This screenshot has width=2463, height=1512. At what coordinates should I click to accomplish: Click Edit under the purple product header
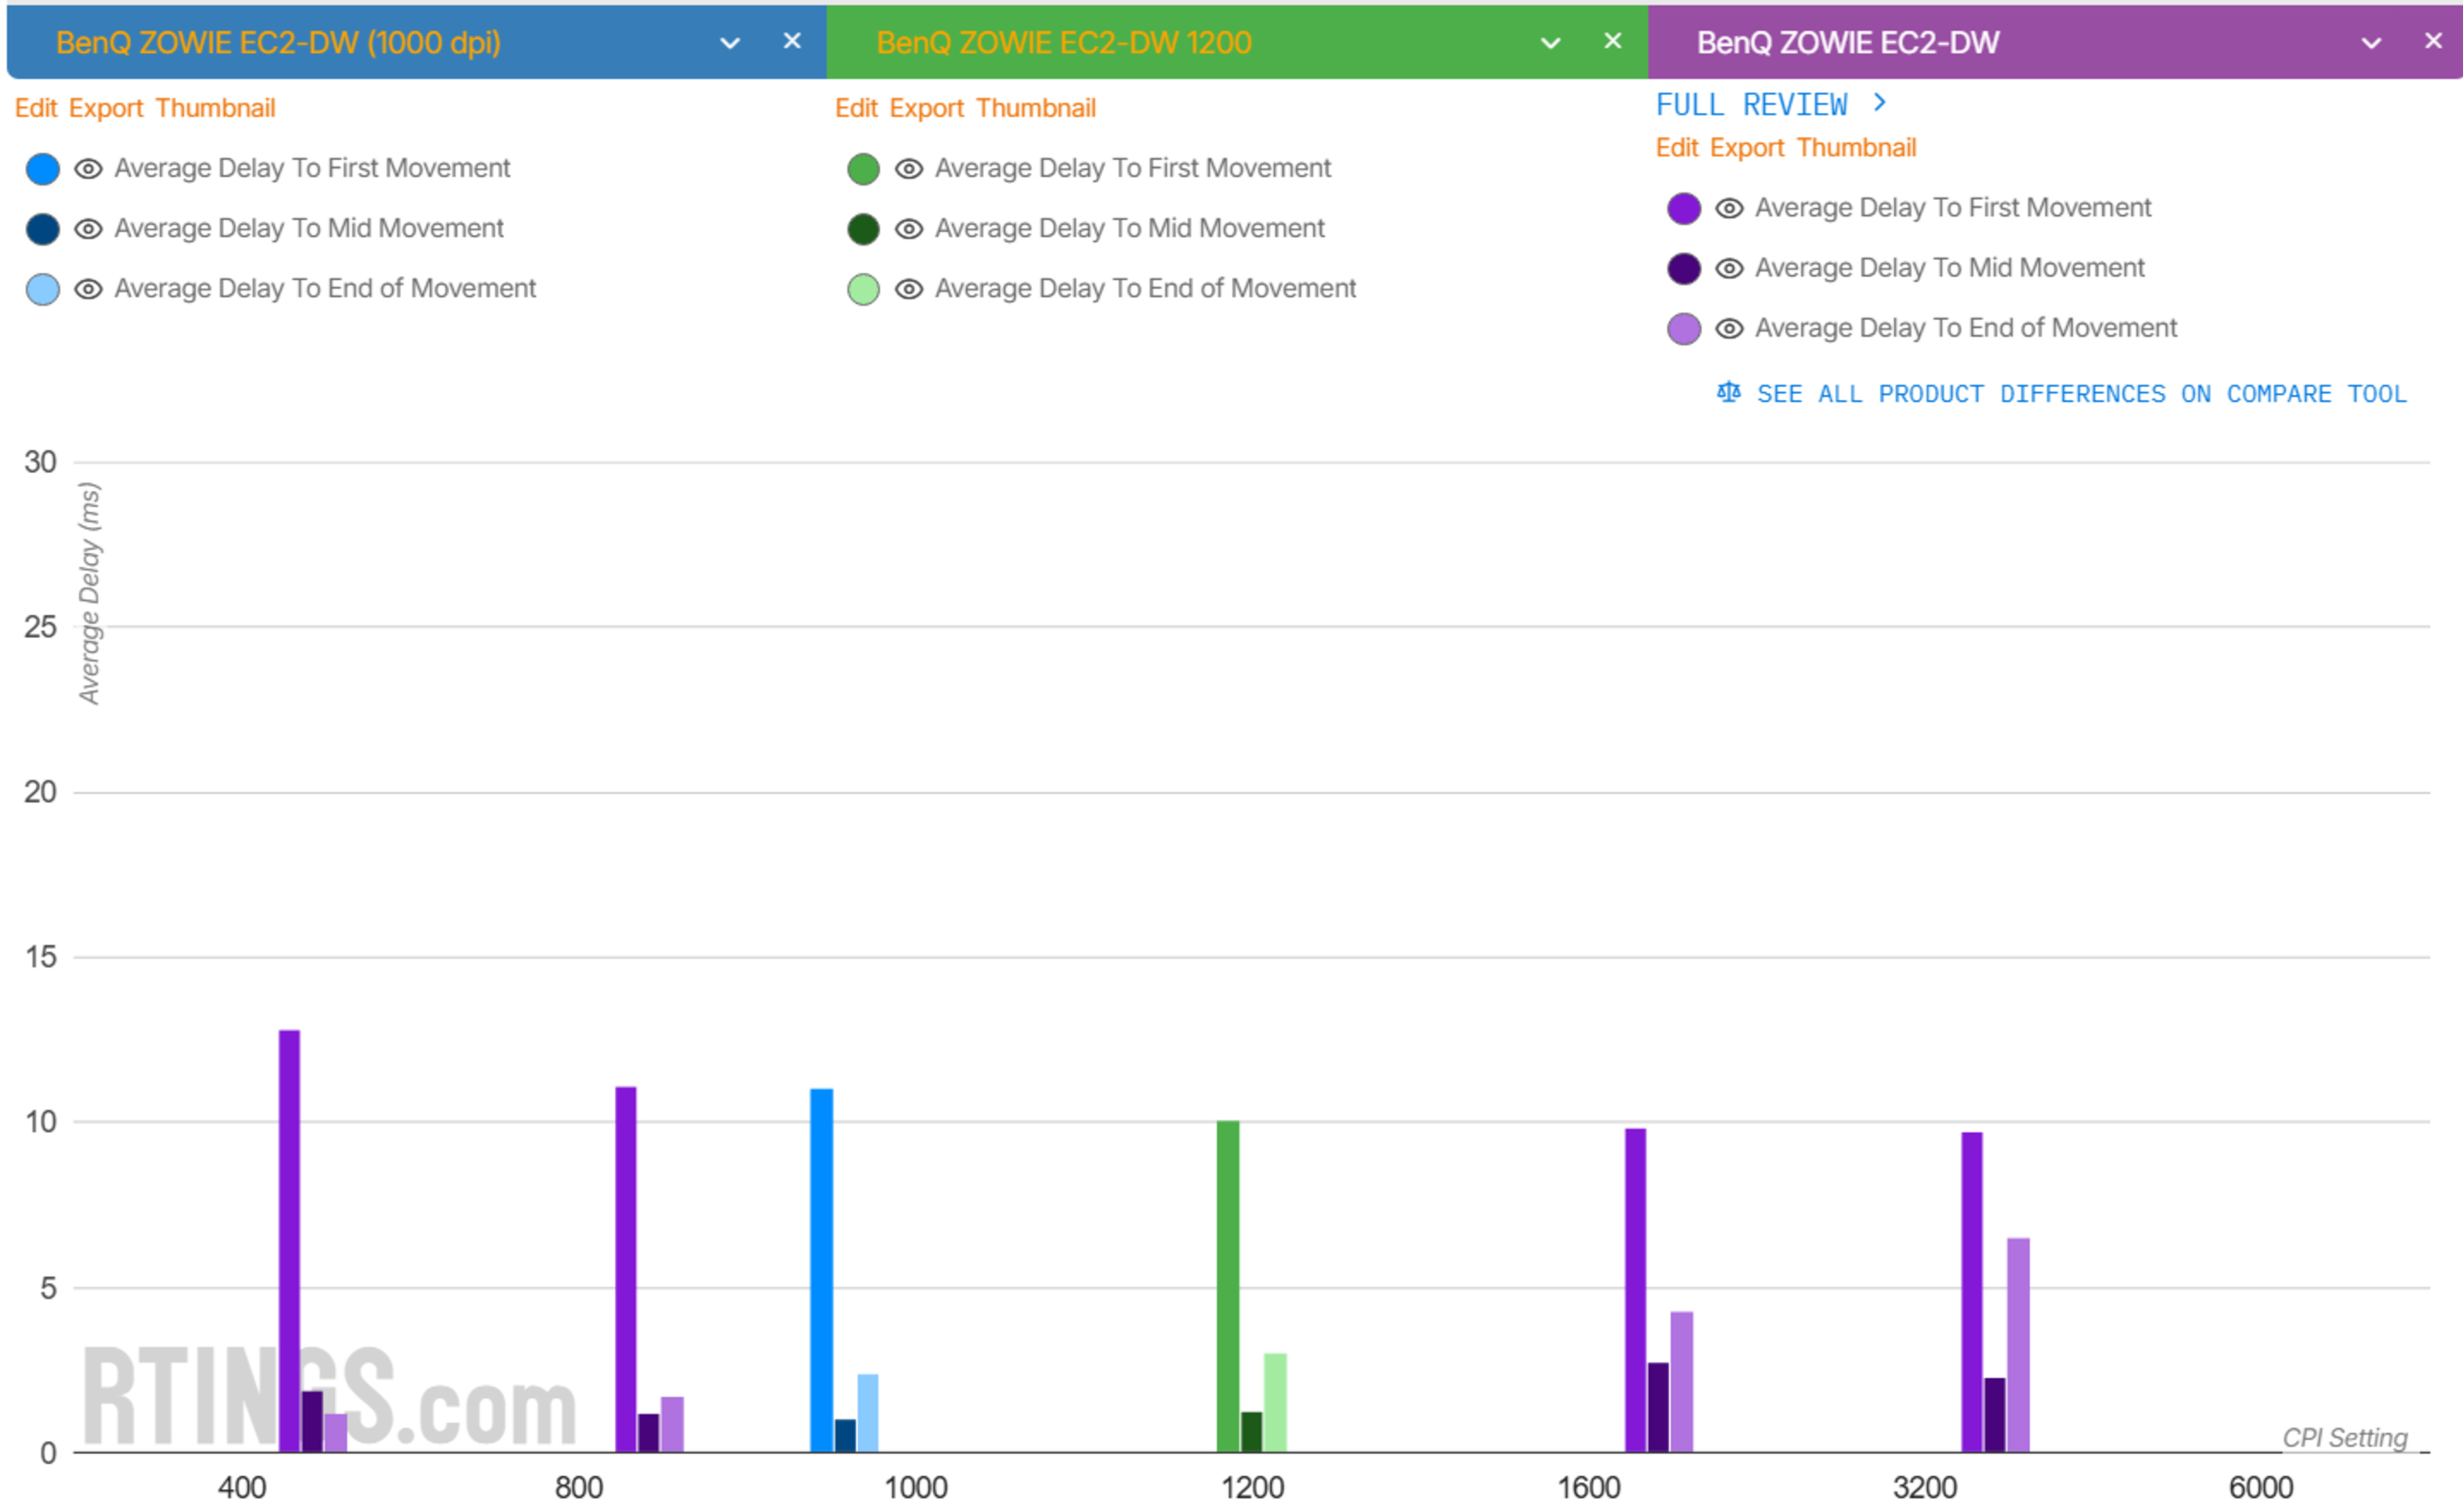(x=1677, y=148)
